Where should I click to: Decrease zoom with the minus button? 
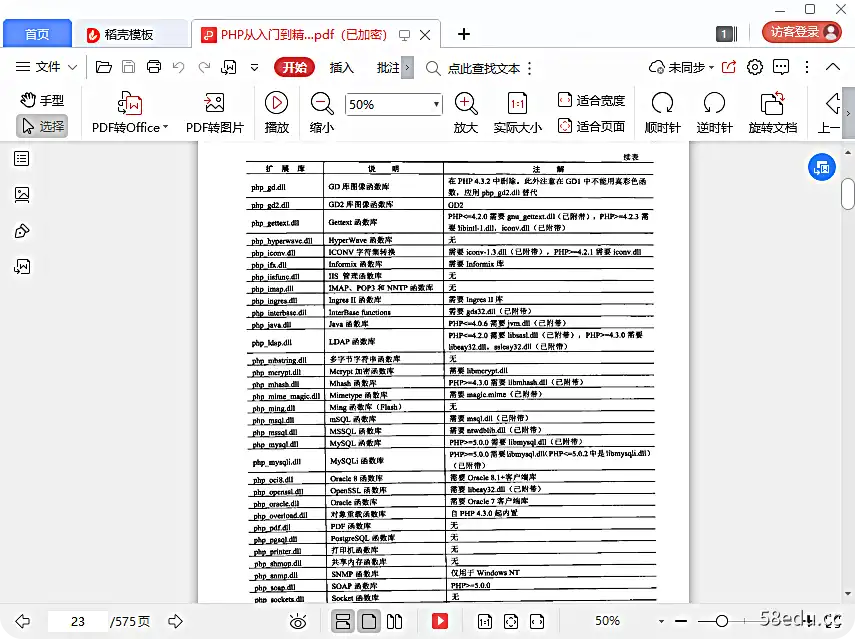point(681,621)
